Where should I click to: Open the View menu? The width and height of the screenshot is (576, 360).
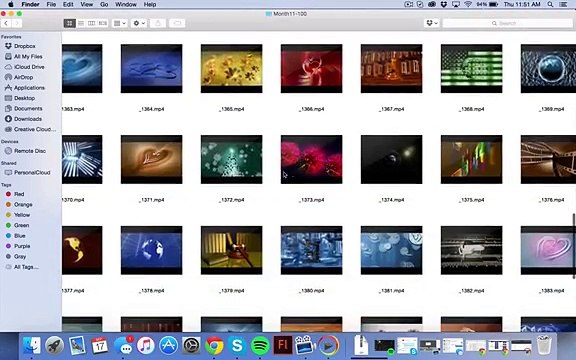(87, 4)
